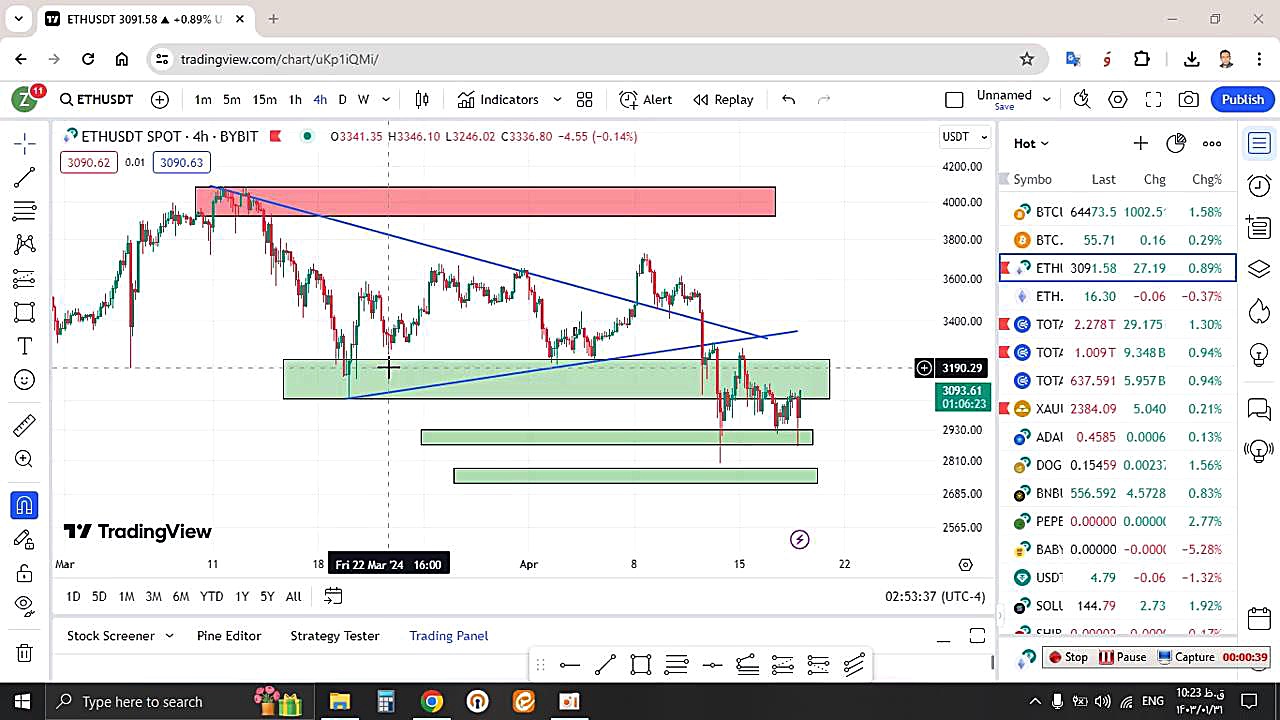Open the ideas lightbulb icon
Screen dimensions: 1280x720
1259,355
